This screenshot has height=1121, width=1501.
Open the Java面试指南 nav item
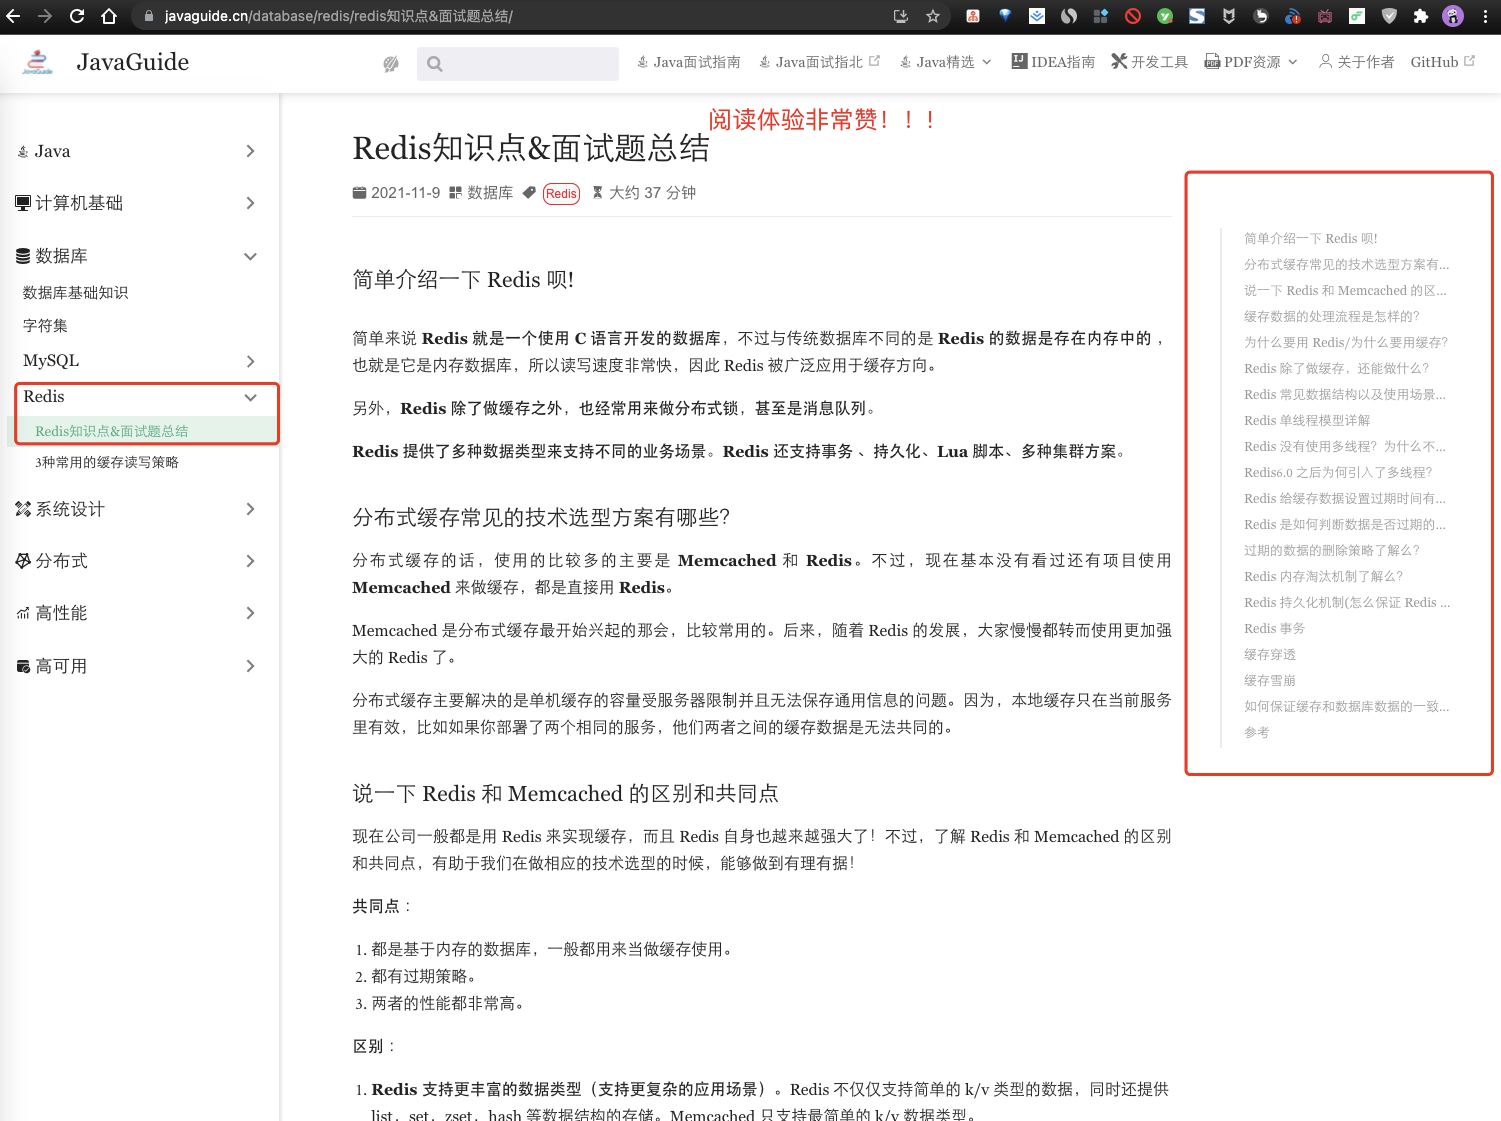pyautogui.click(x=689, y=62)
